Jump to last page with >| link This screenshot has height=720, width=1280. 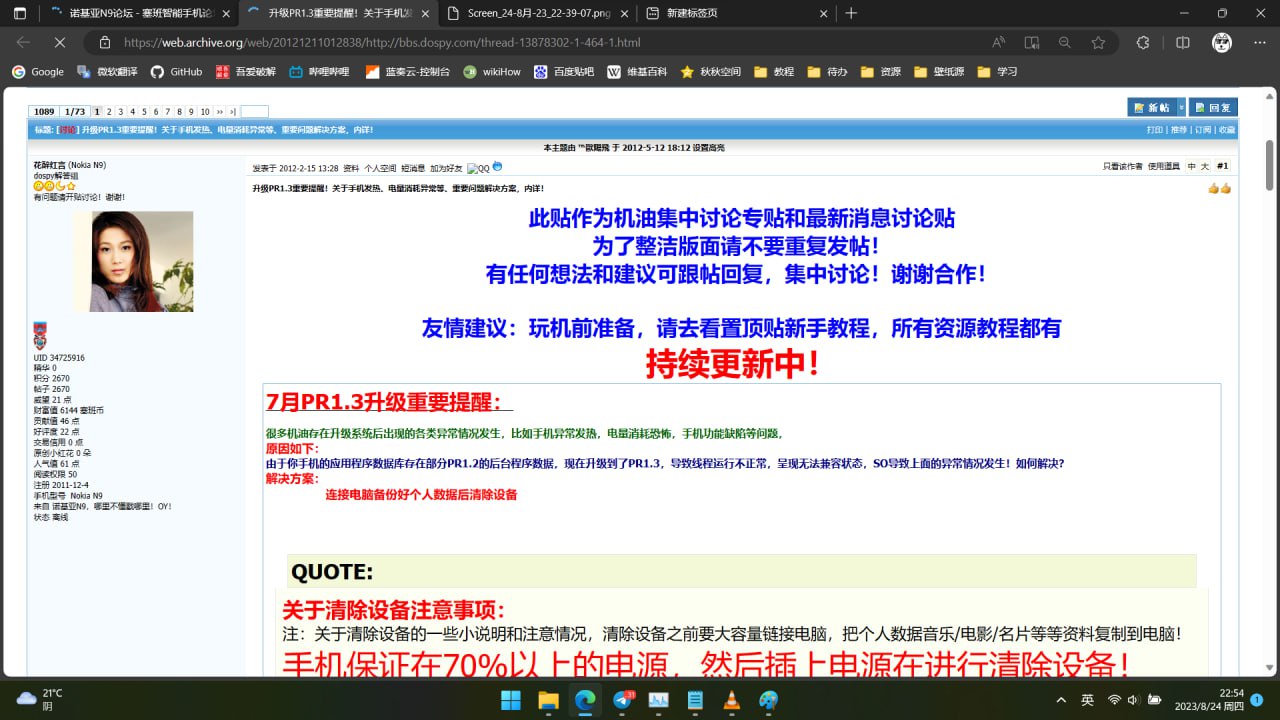tap(233, 112)
